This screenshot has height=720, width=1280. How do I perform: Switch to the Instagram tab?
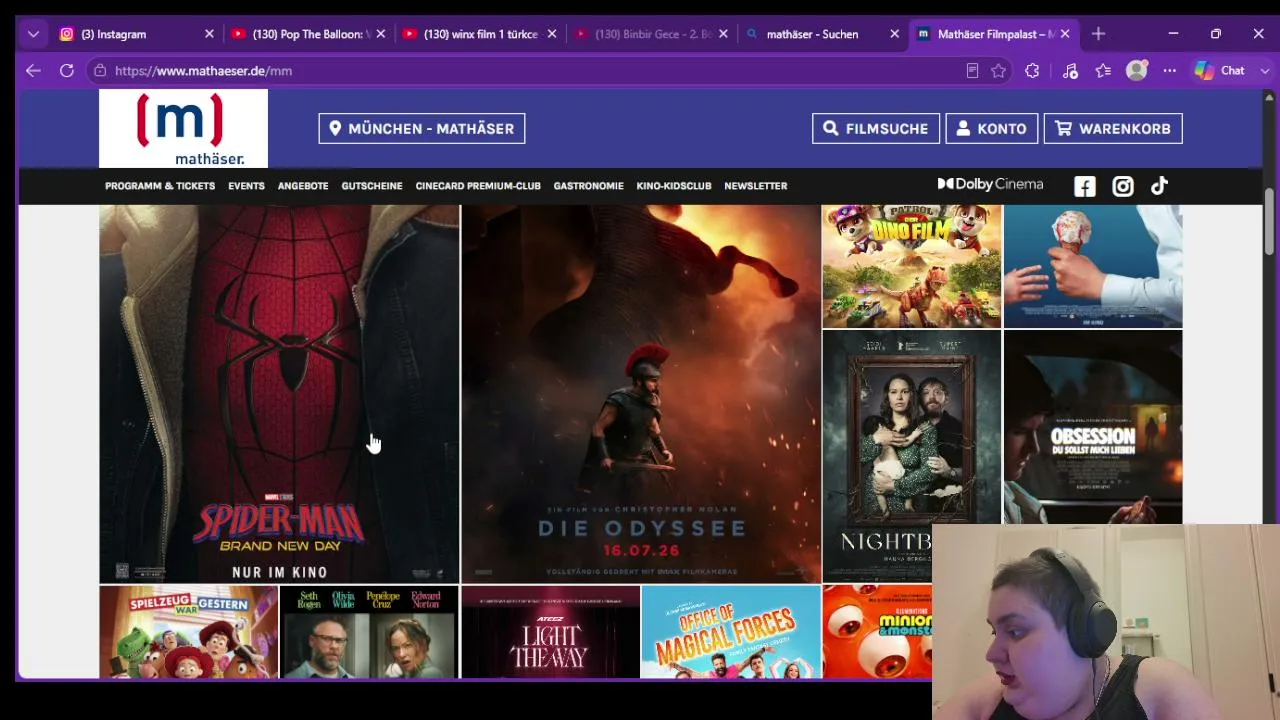click(x=138, y=34)
